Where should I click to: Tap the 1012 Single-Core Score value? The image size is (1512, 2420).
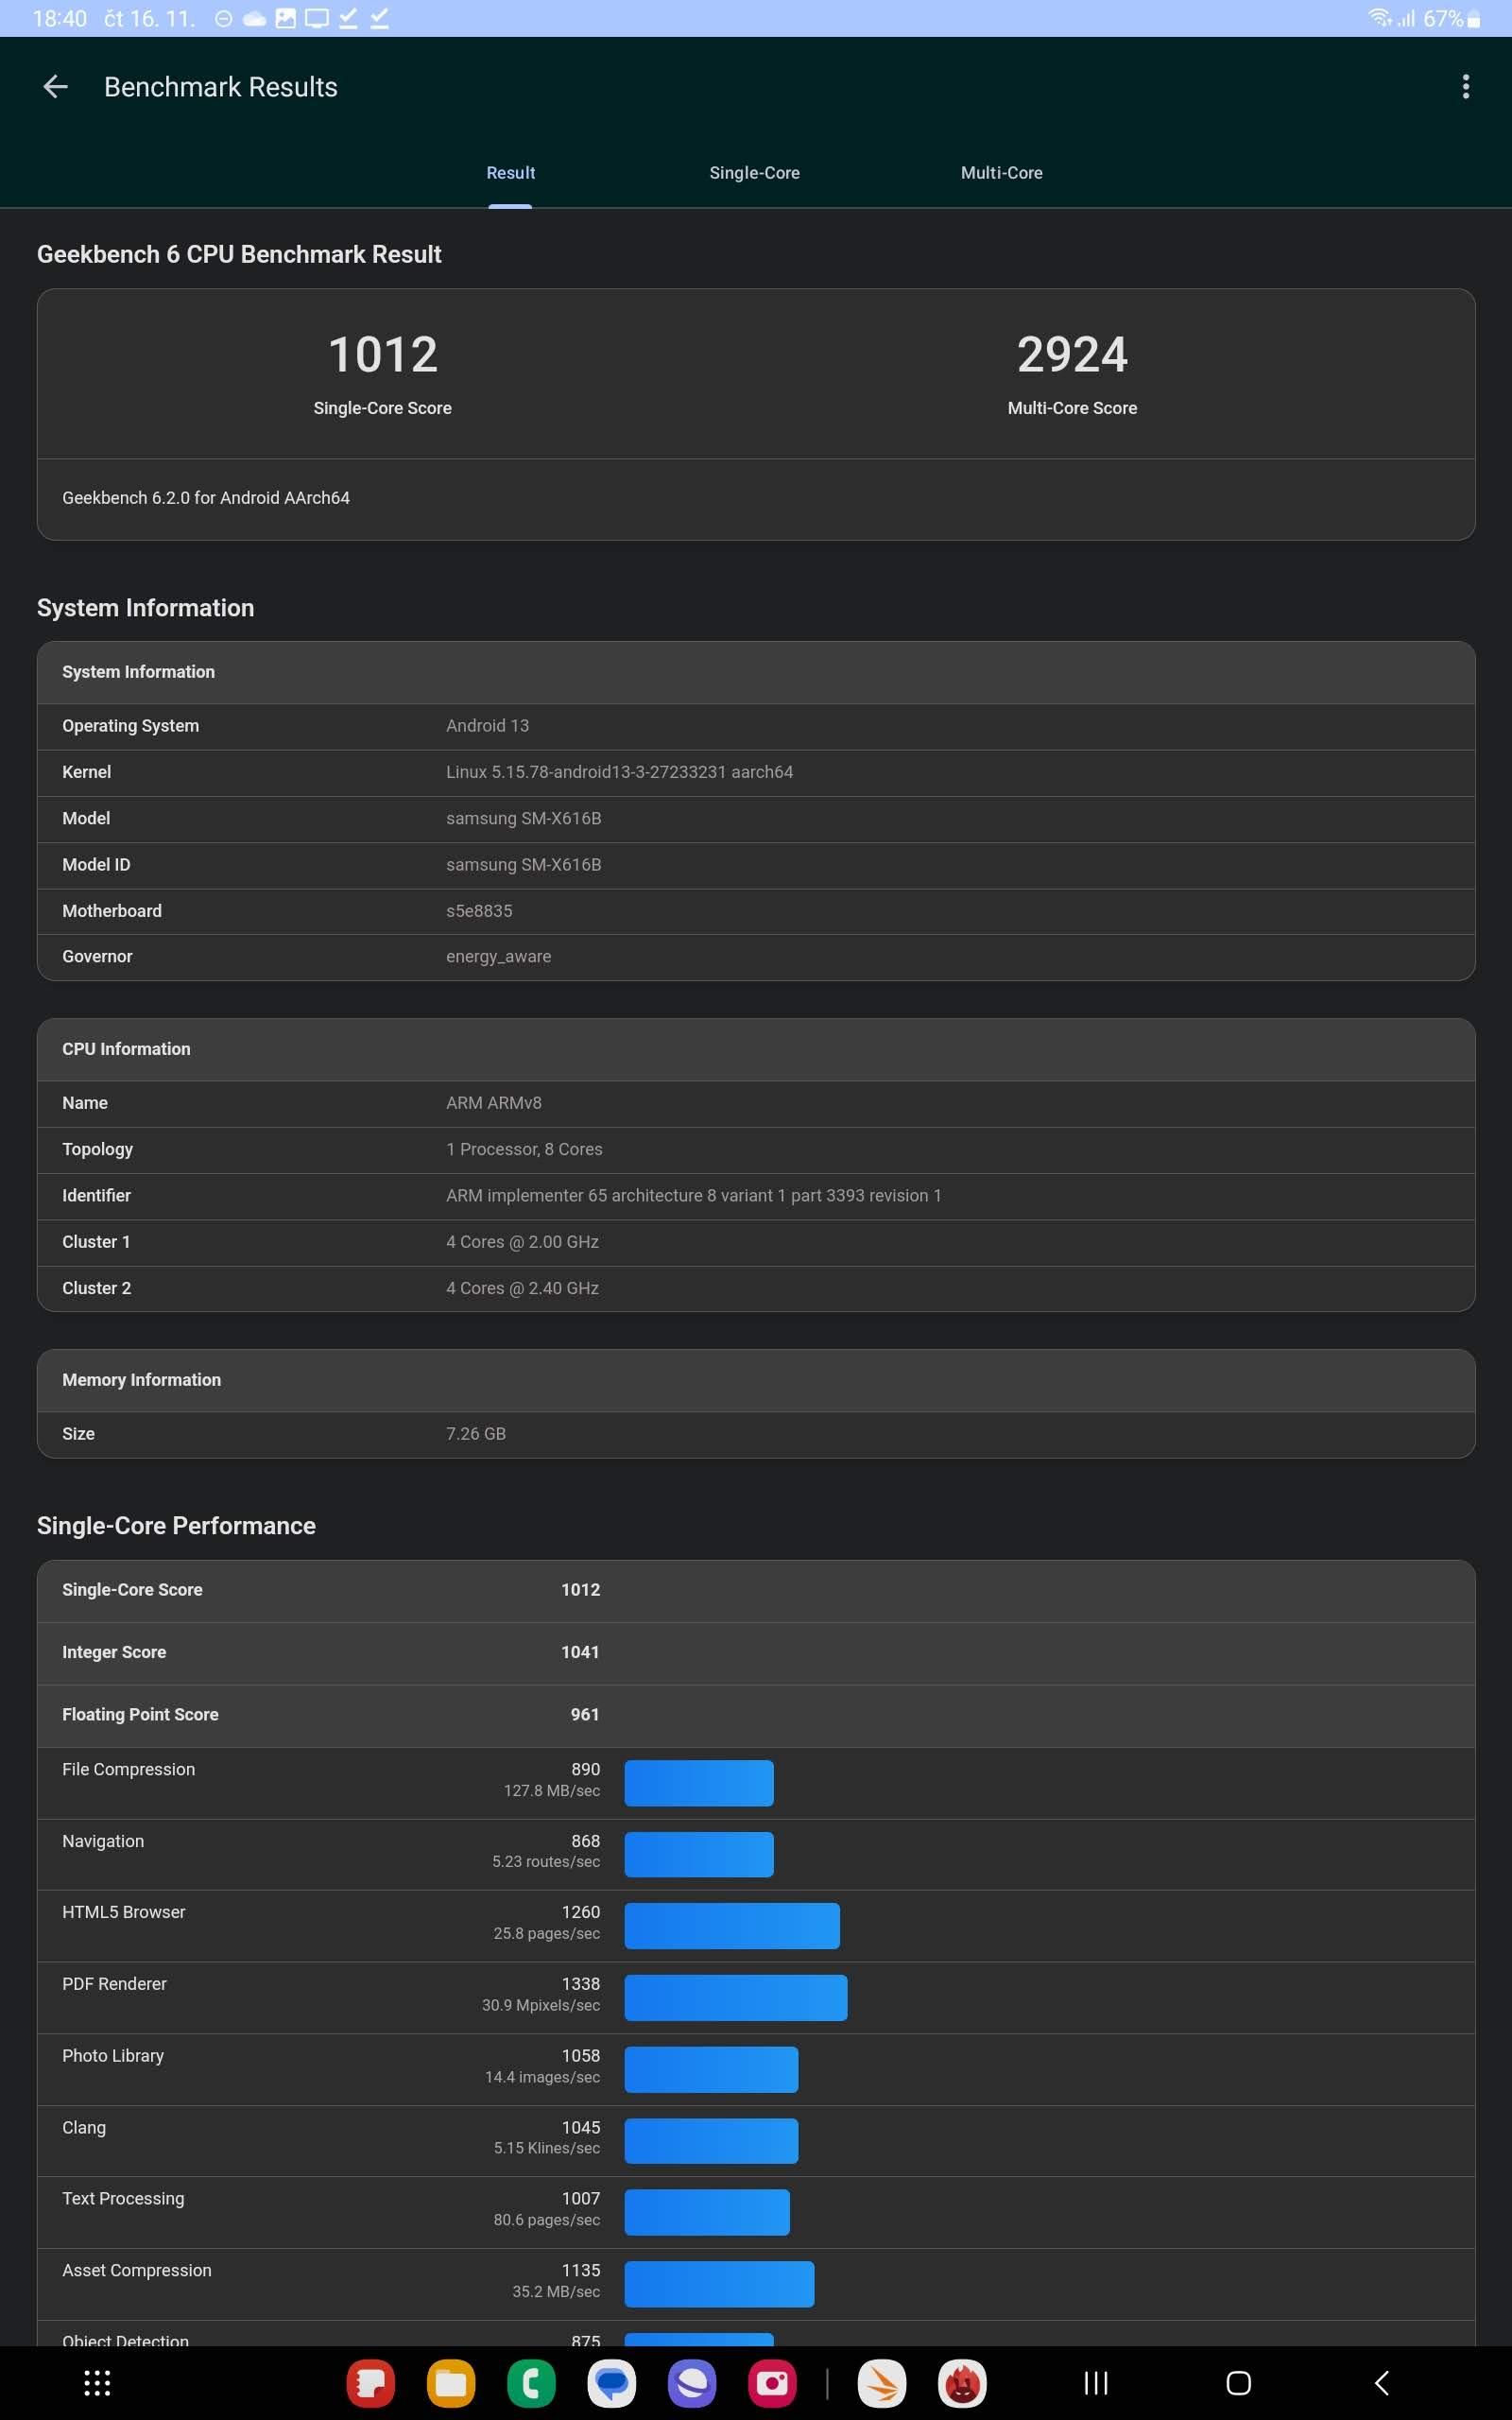point(383,354)
